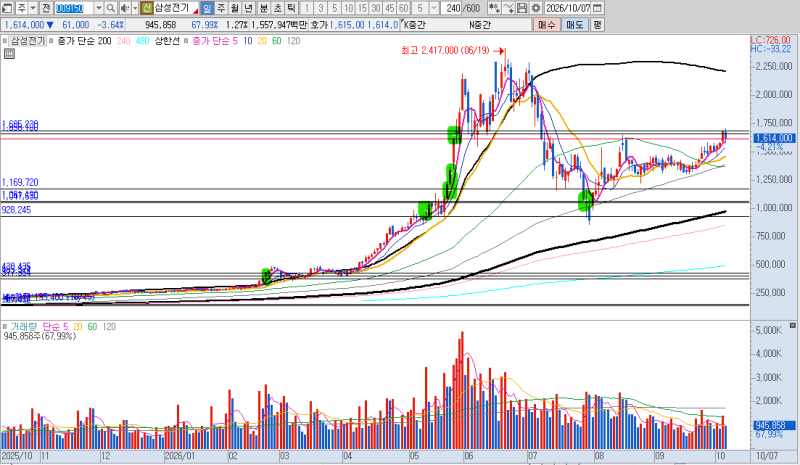Choose the 1 interval button
The width and height of the screenshot is (800, 465).
coord(307,8)
